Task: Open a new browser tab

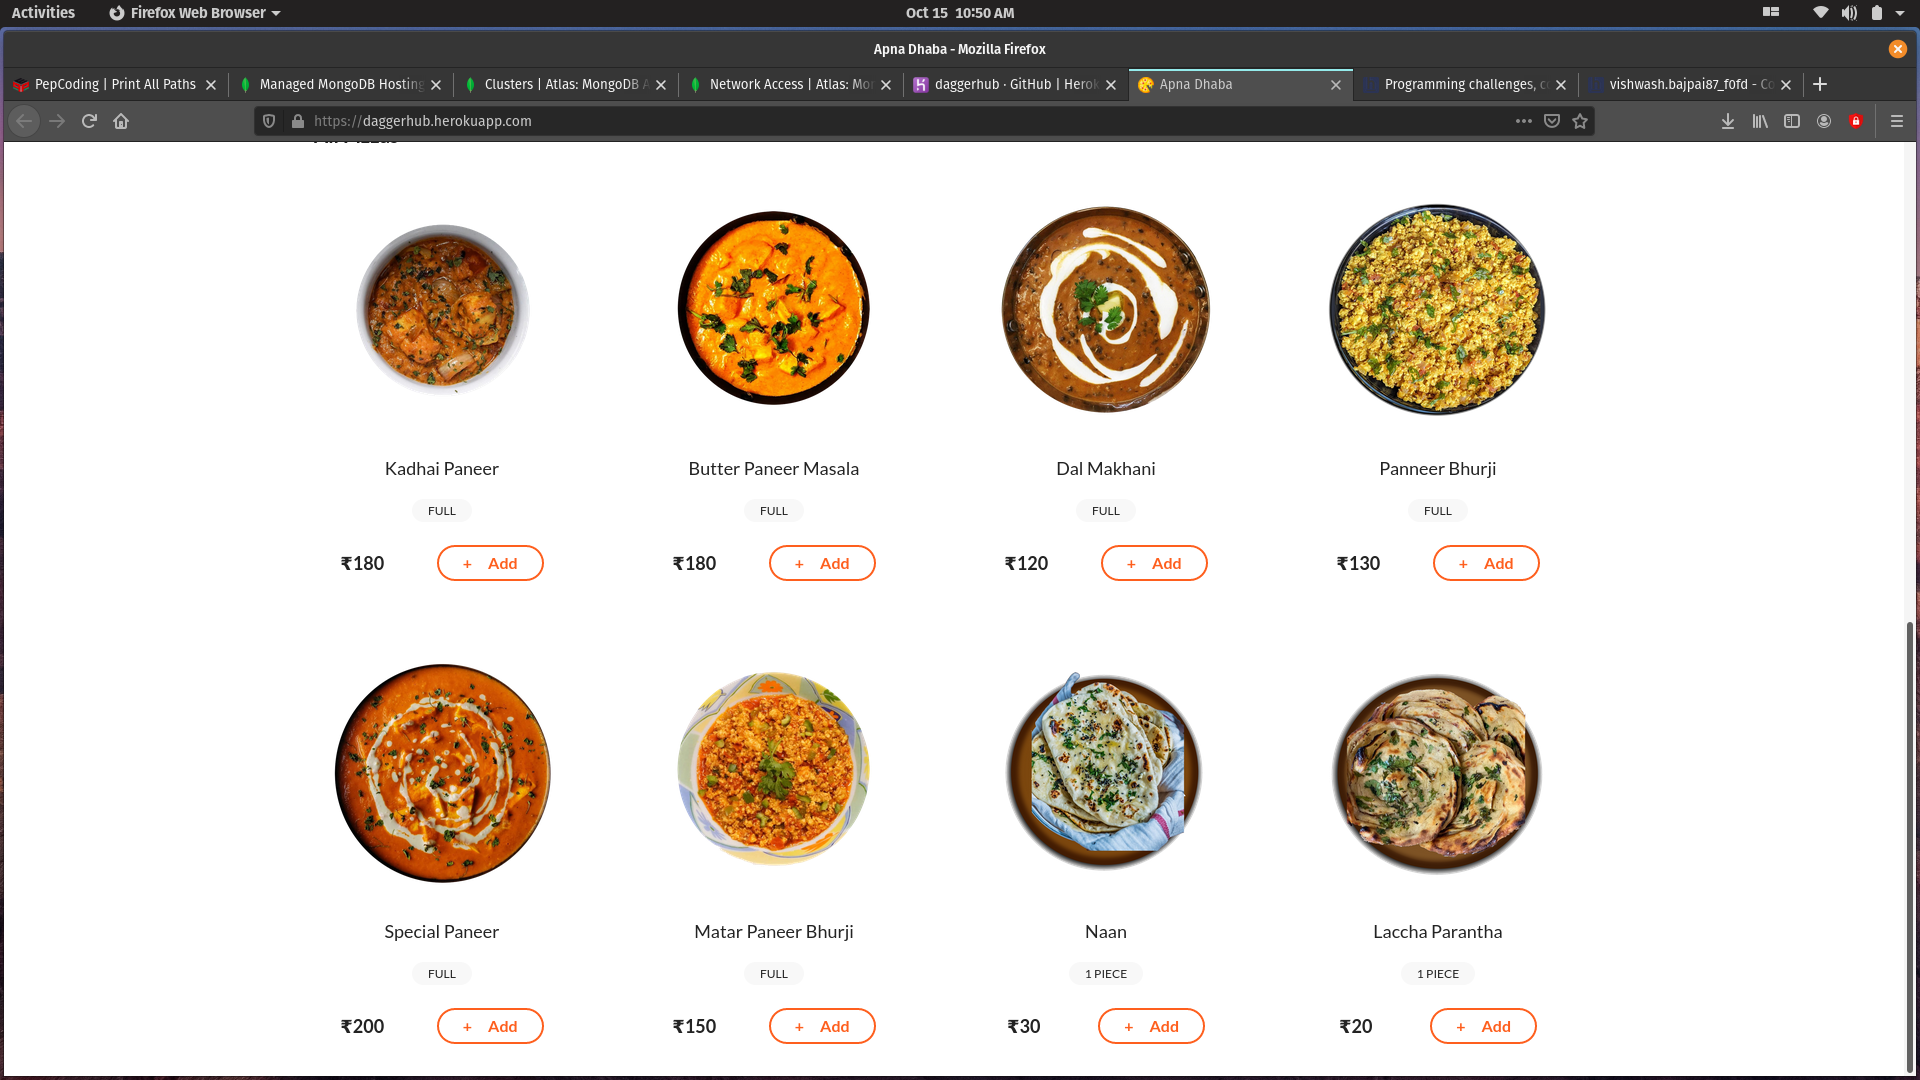Action: 1820,85
